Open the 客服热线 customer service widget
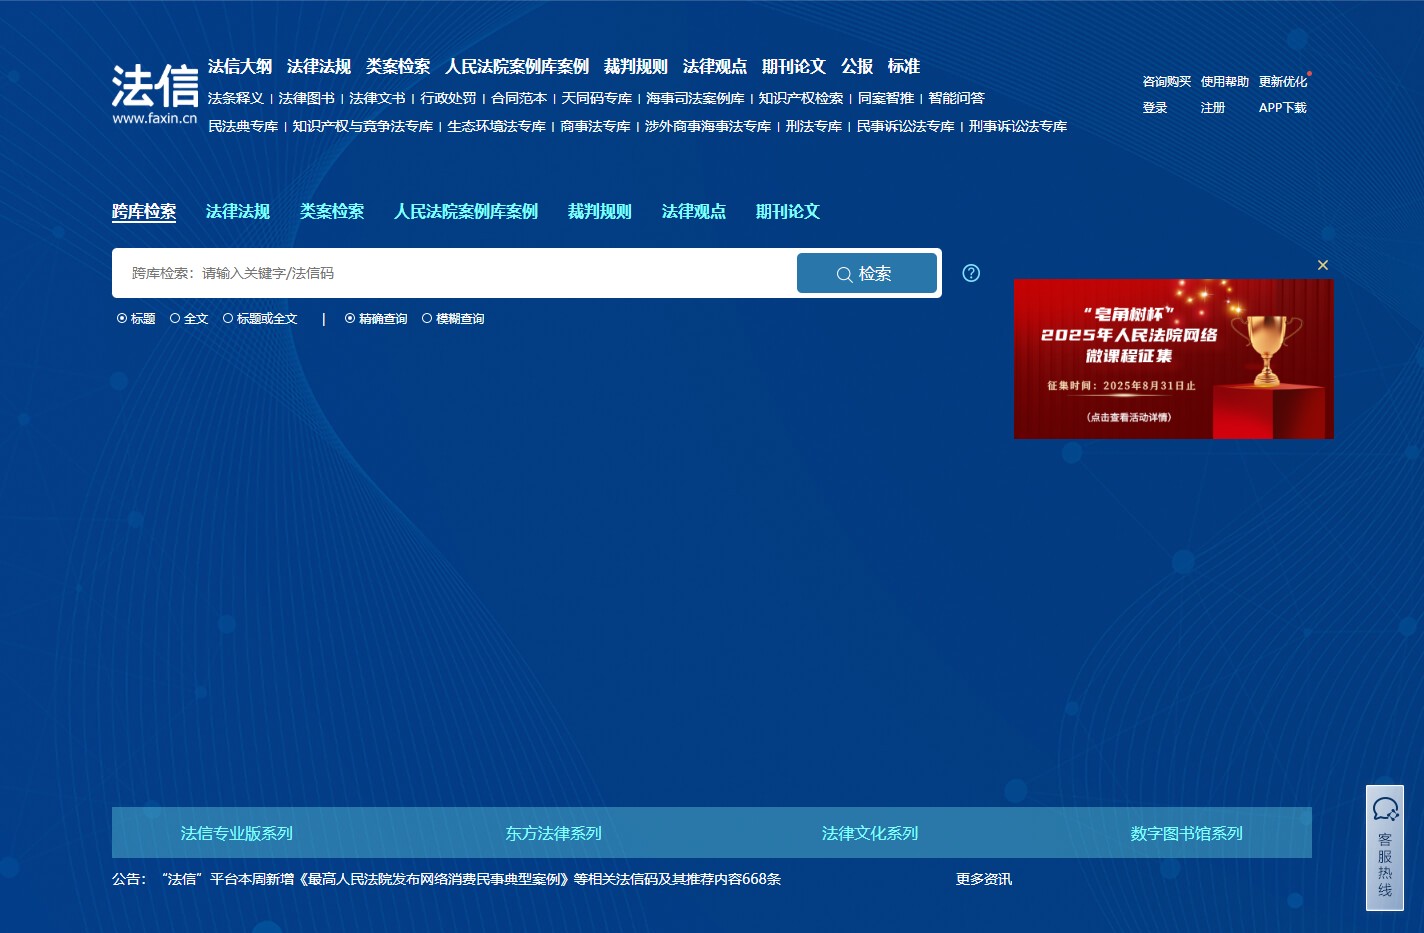This screenshot has width=1424, height=933. click(x=1385, y=848)
